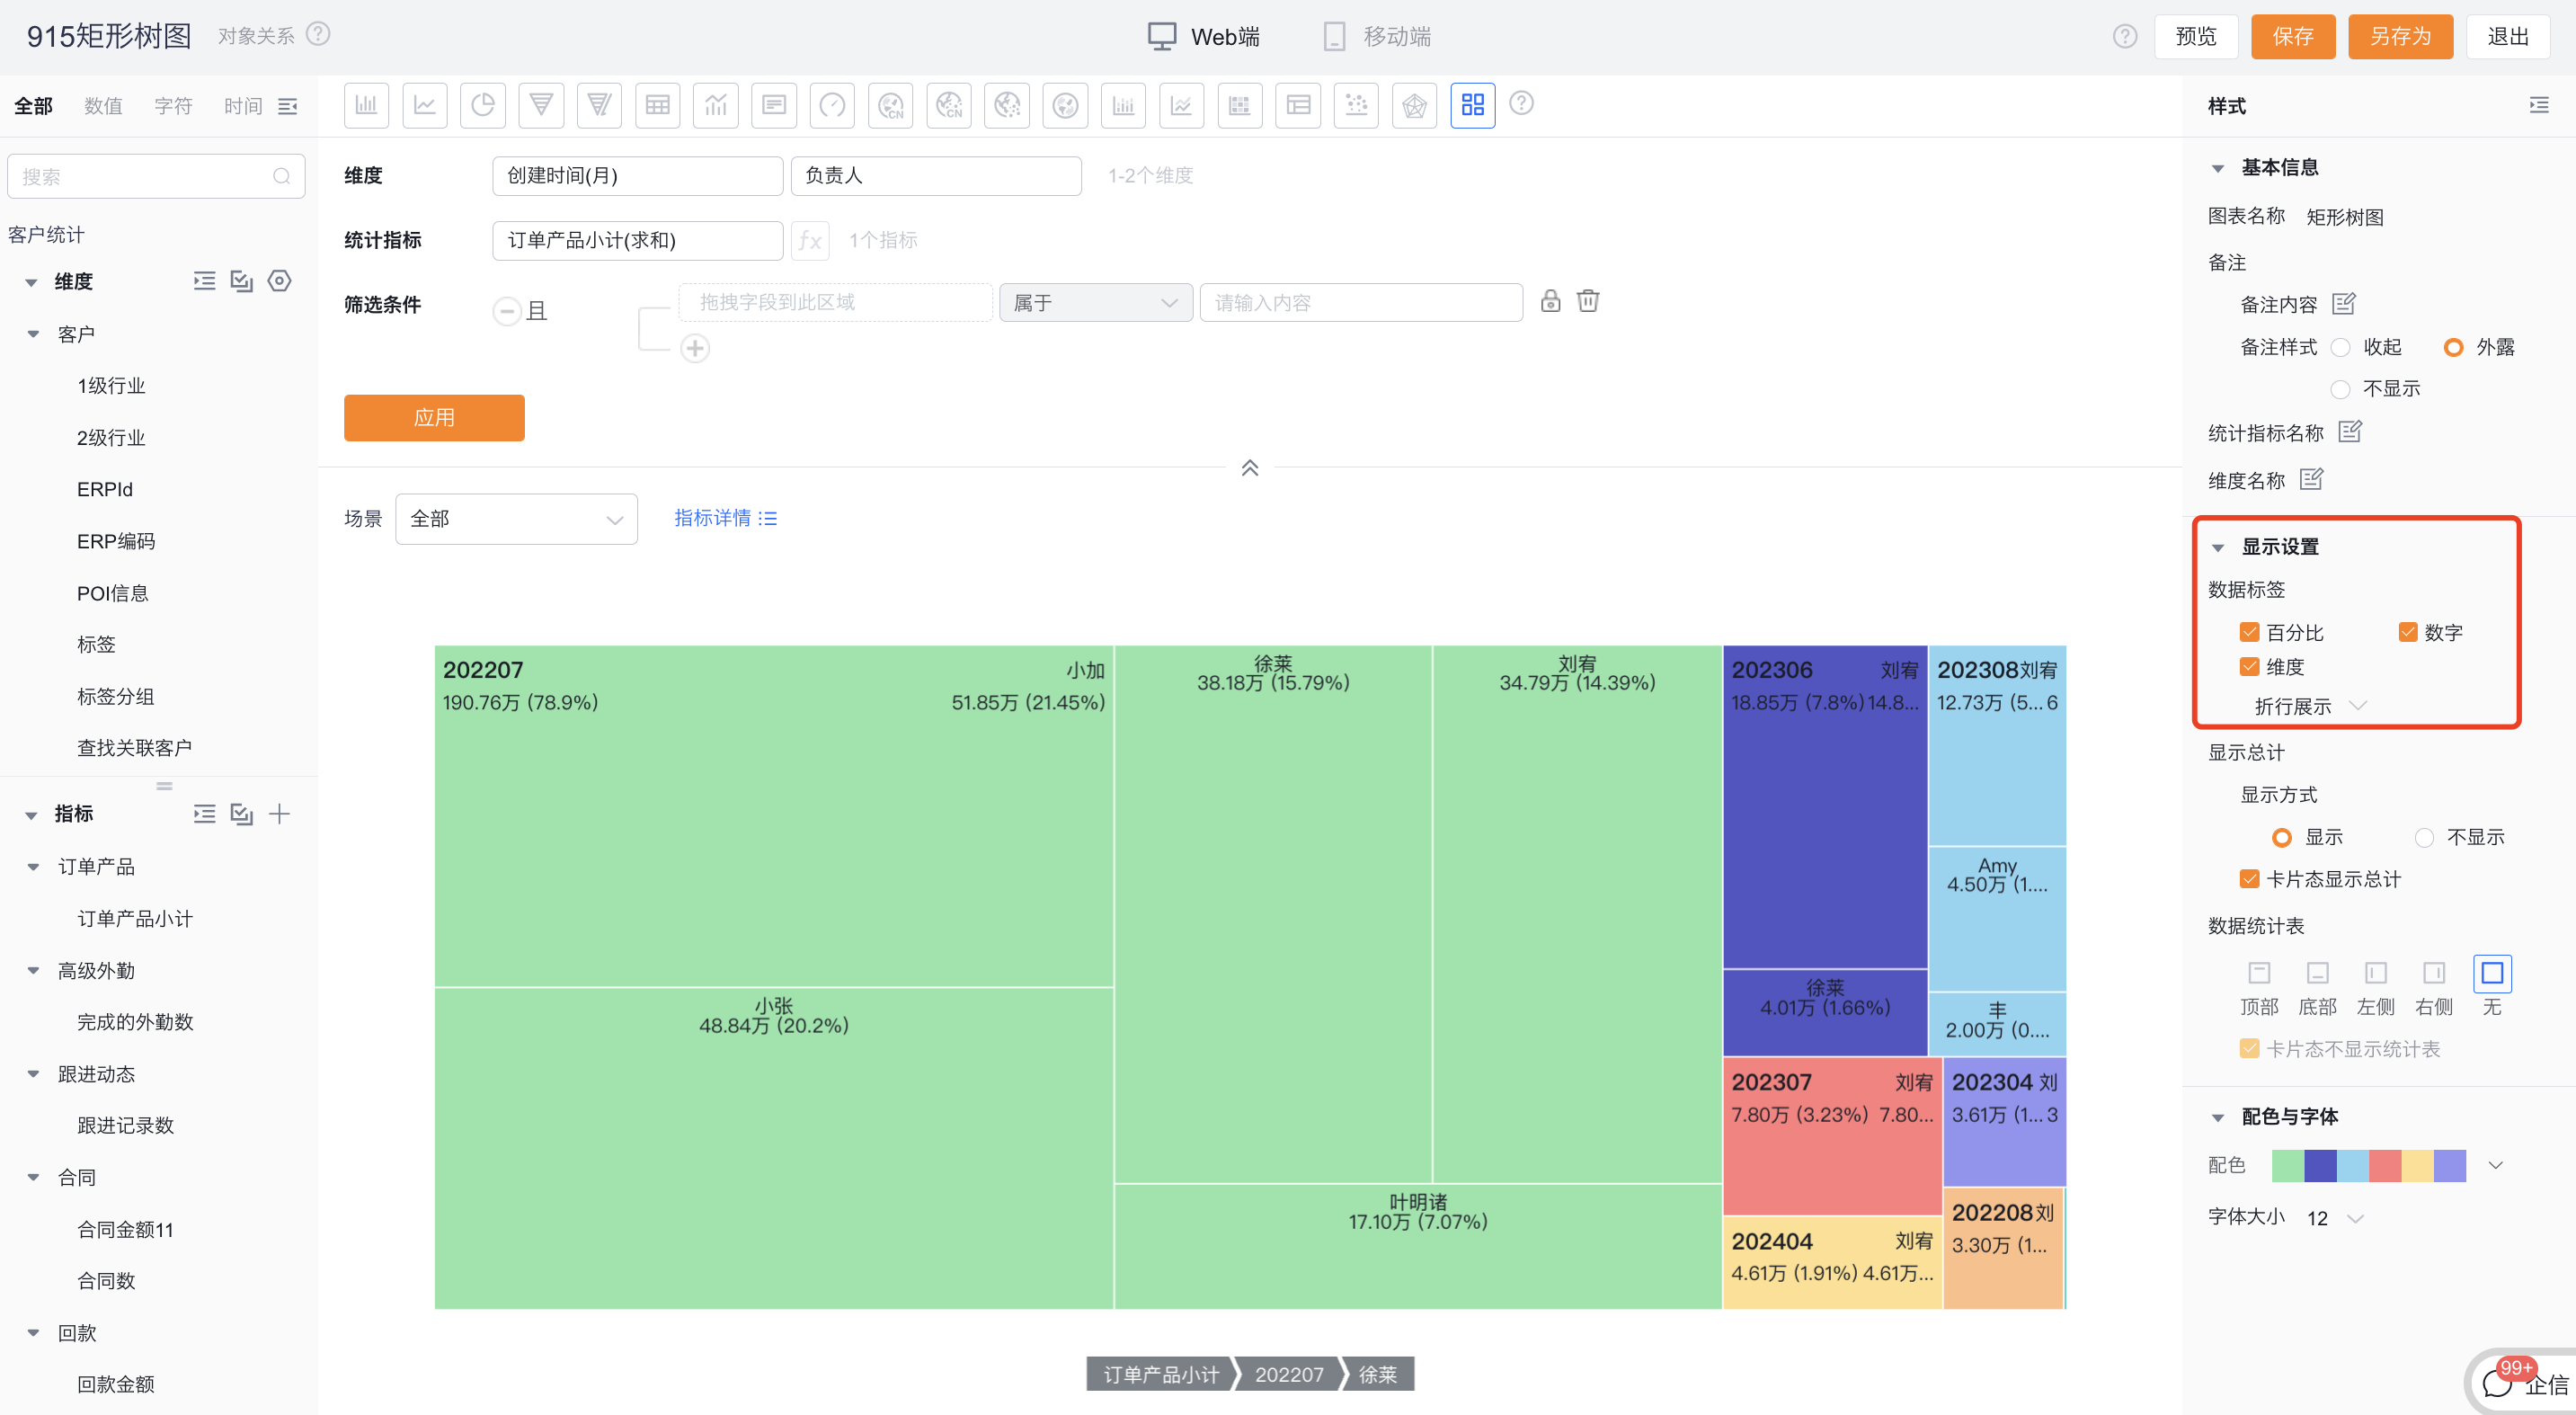Choose the radar chart type icon
Screen dimensions: 2576x1415
[1414, 105]
